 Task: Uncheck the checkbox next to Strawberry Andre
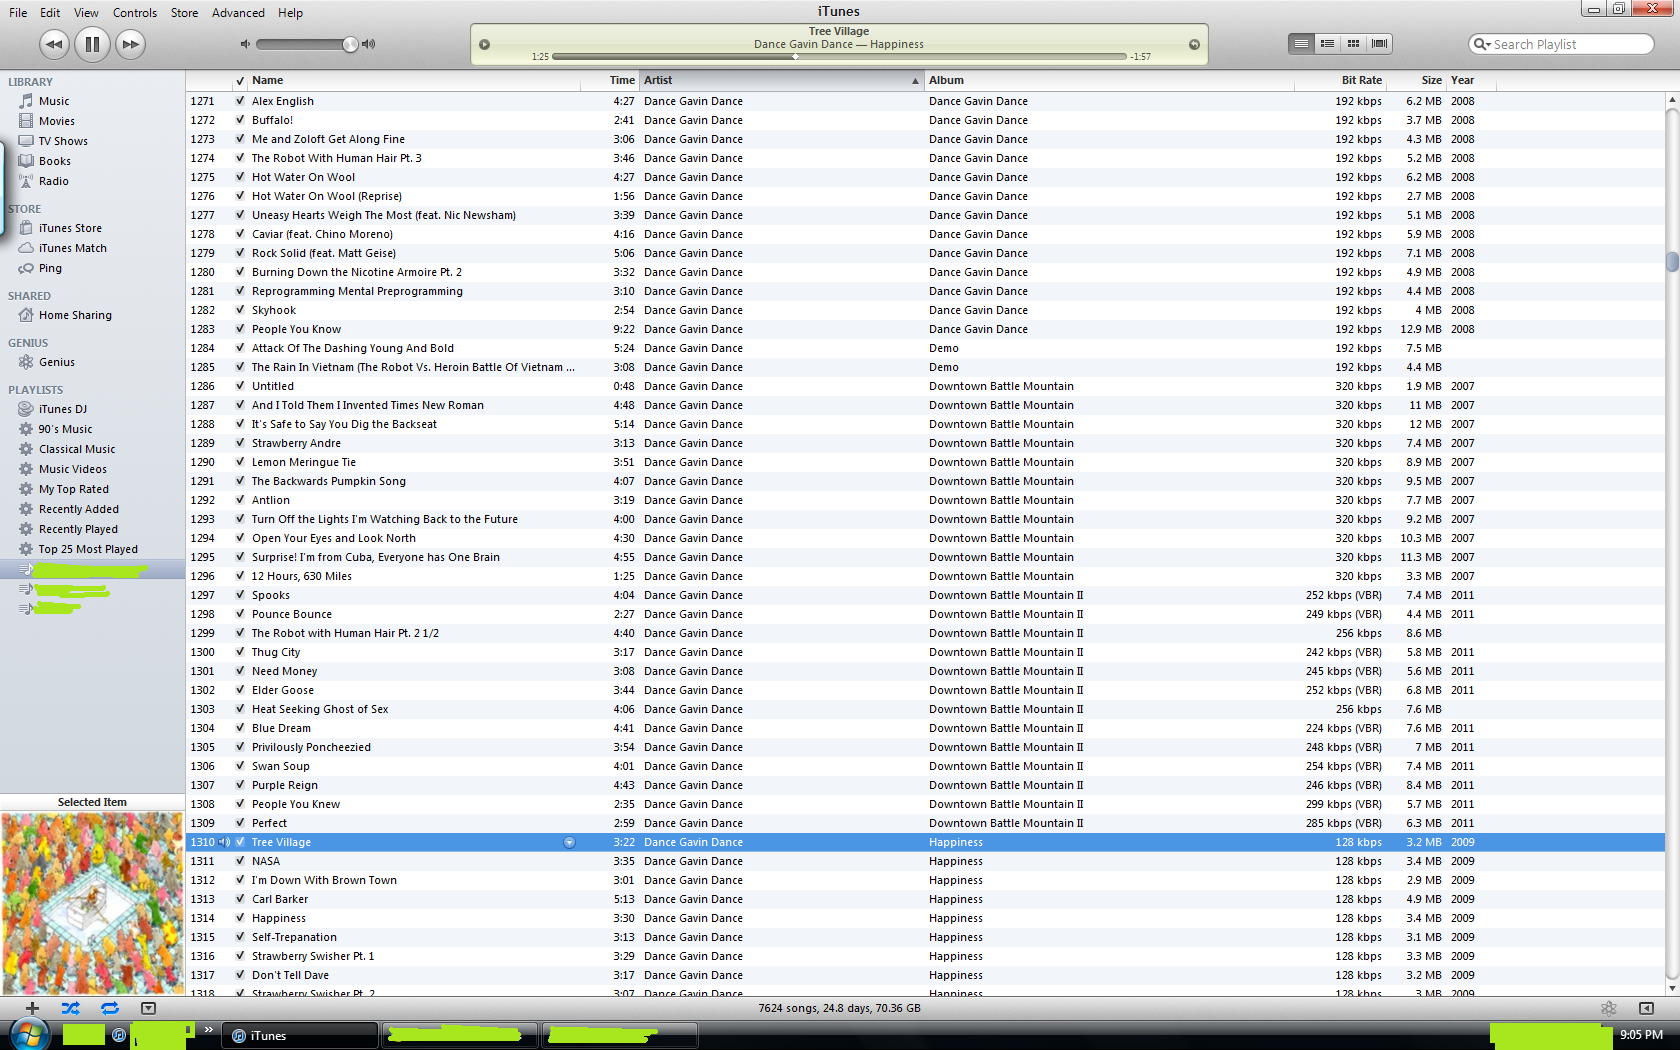(x=240, y=443)
